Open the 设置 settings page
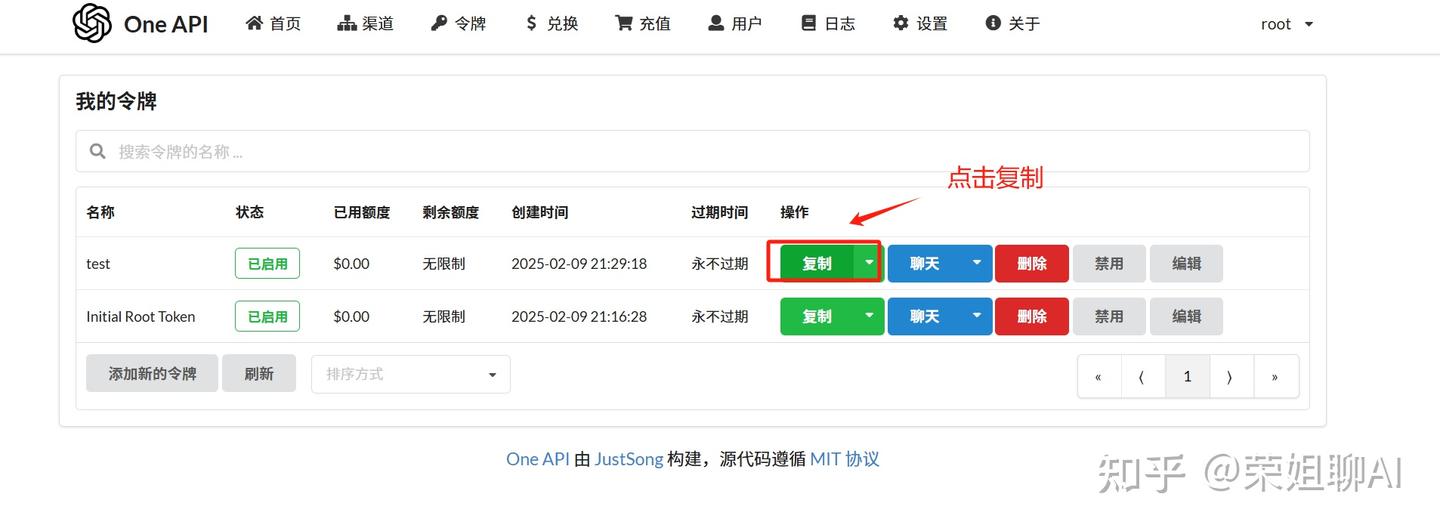Image resolution: width=1440 pixels, height=531 pixels. (x=920, y=23)
